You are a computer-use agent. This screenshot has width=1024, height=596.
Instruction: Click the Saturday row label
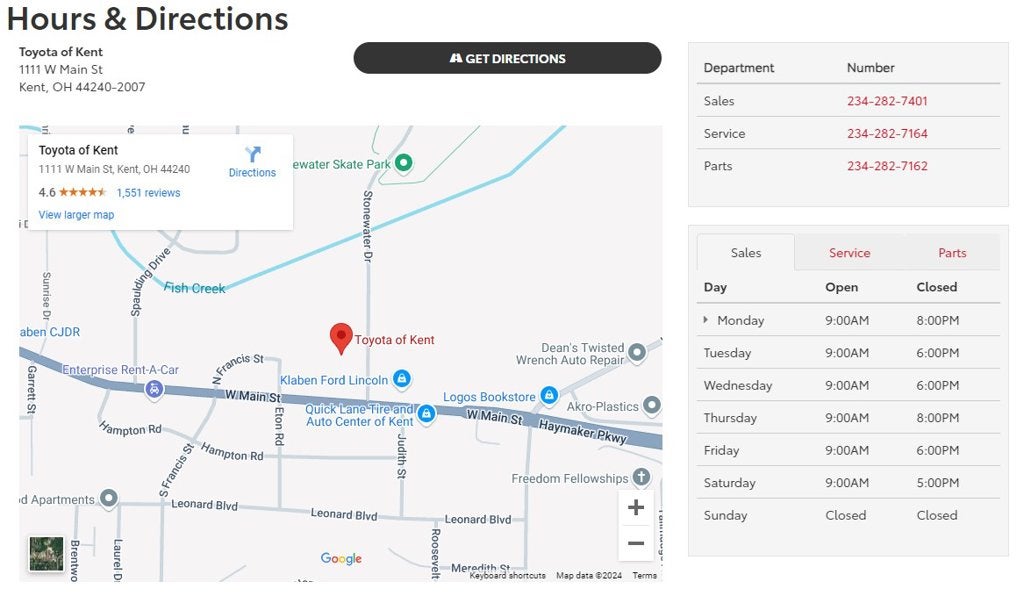729,483
